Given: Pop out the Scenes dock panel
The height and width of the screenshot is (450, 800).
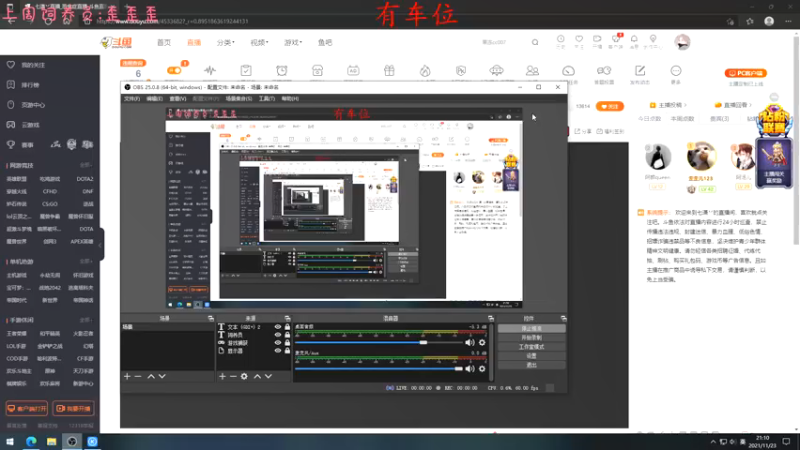Looking at the screenshot, I should click(x=211, y=318).
